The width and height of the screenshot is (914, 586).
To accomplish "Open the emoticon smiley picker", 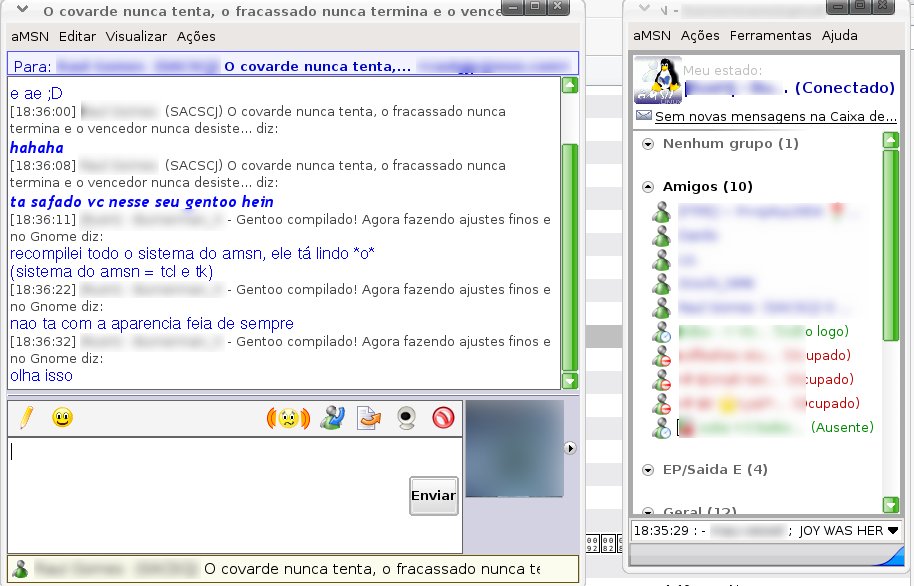I will (x=62, y=417).
